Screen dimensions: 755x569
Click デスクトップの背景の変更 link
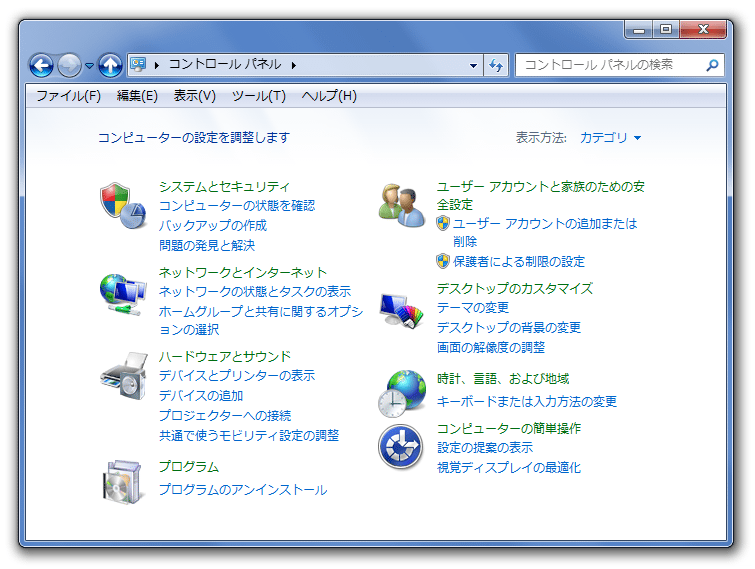point(508,327)
